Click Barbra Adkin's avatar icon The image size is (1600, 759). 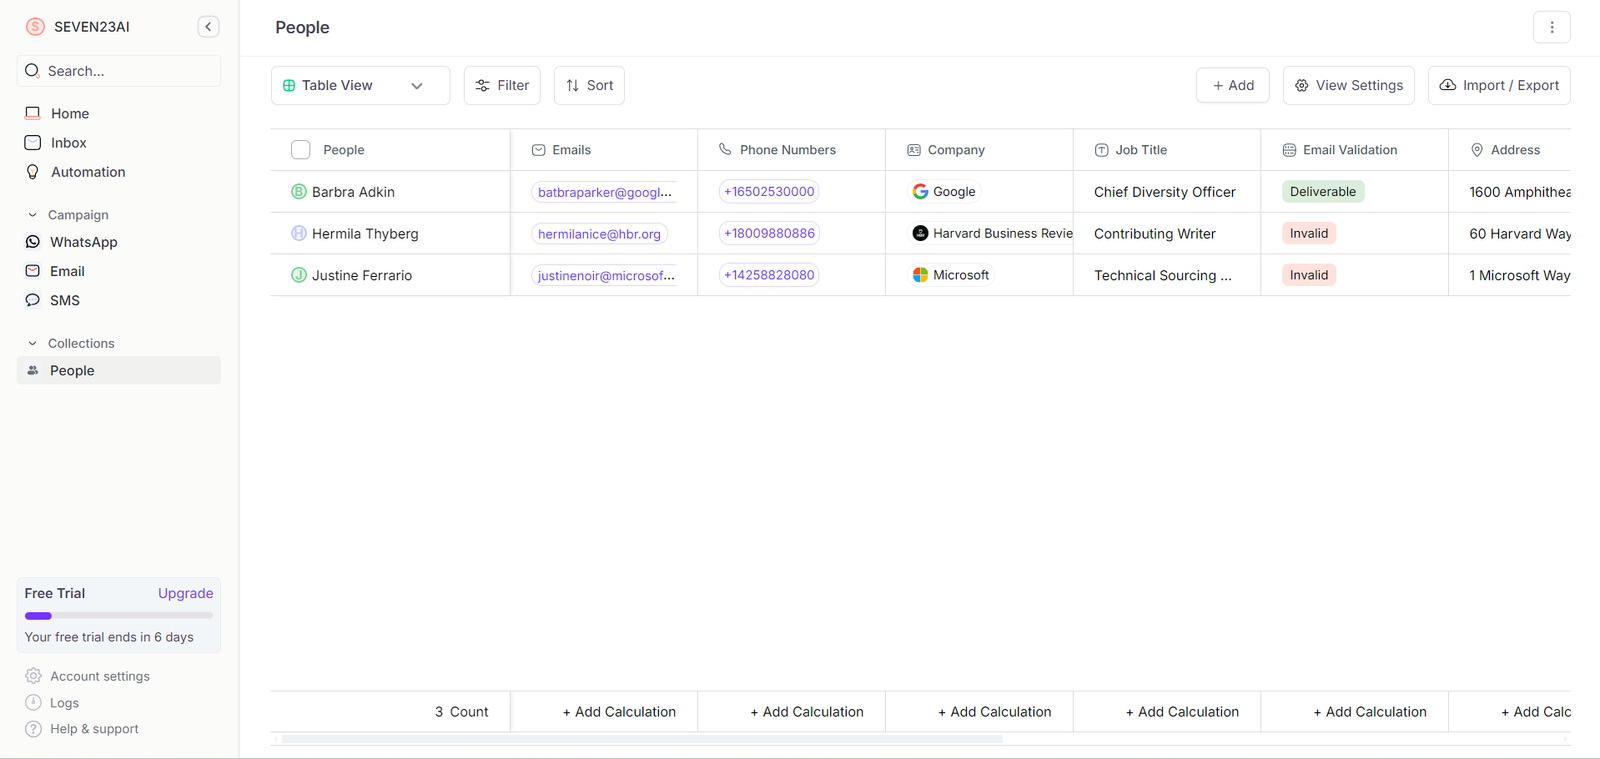[298, 191]
